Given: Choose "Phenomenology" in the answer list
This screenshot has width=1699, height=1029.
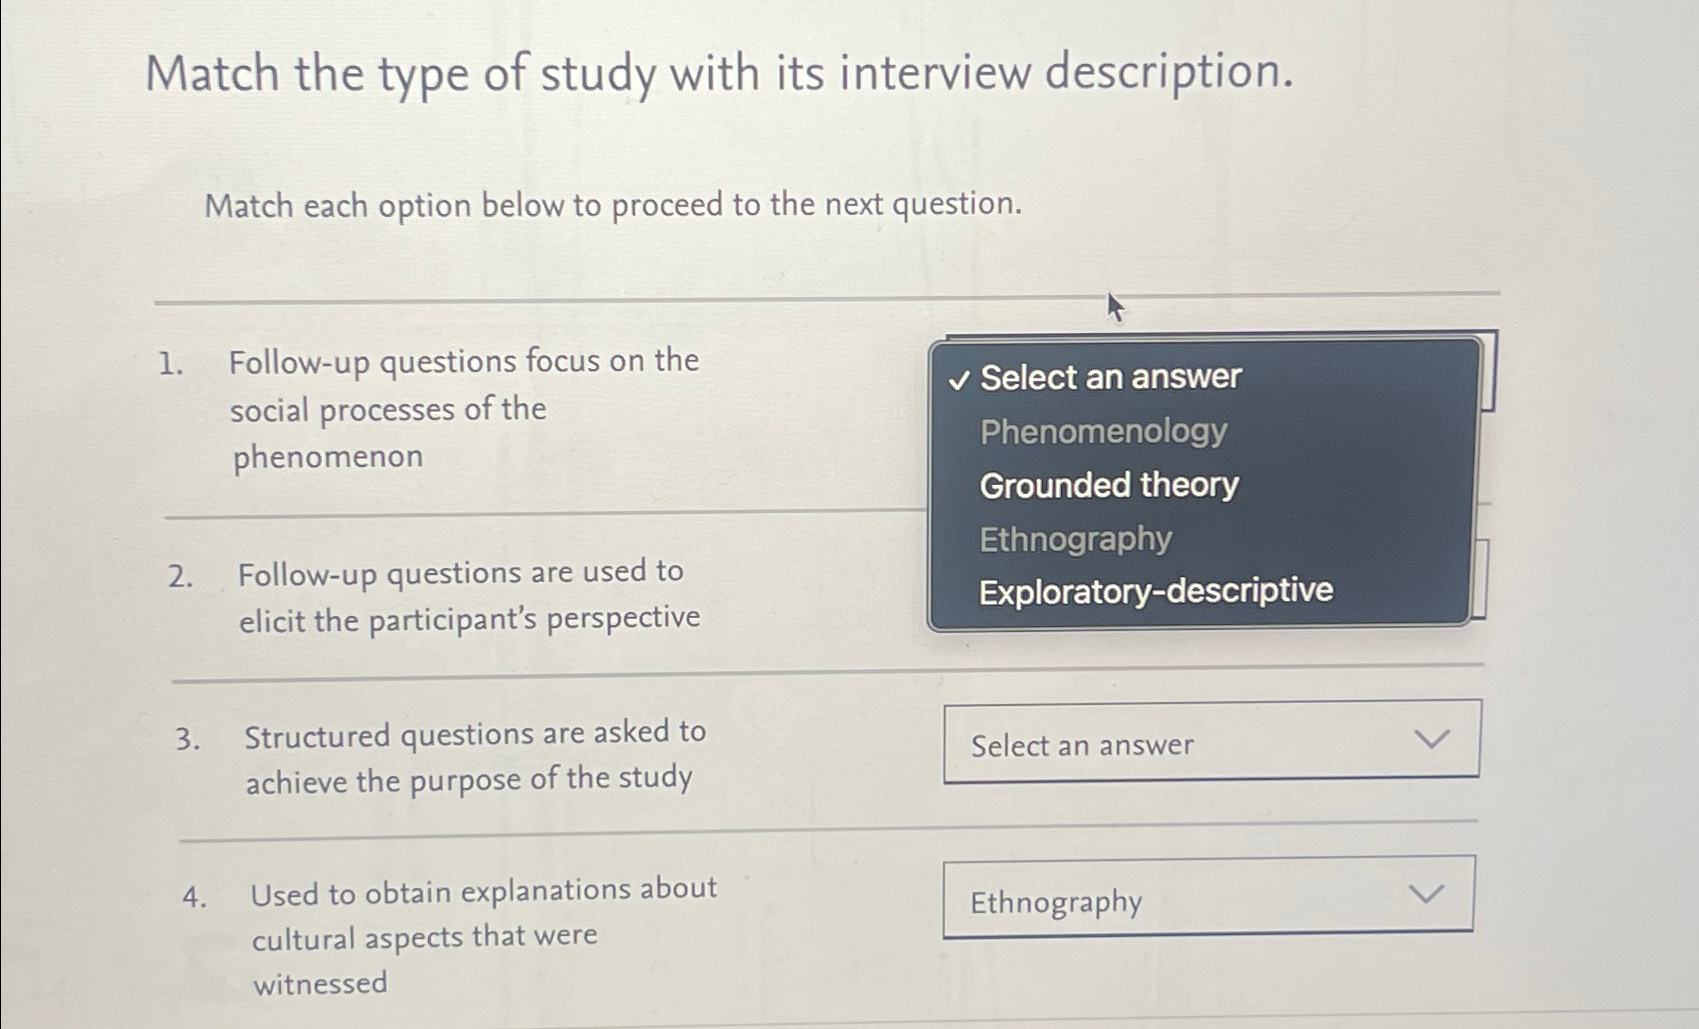Looking at the screenshot, I should pyautogui.click(x=1101, y=432).
